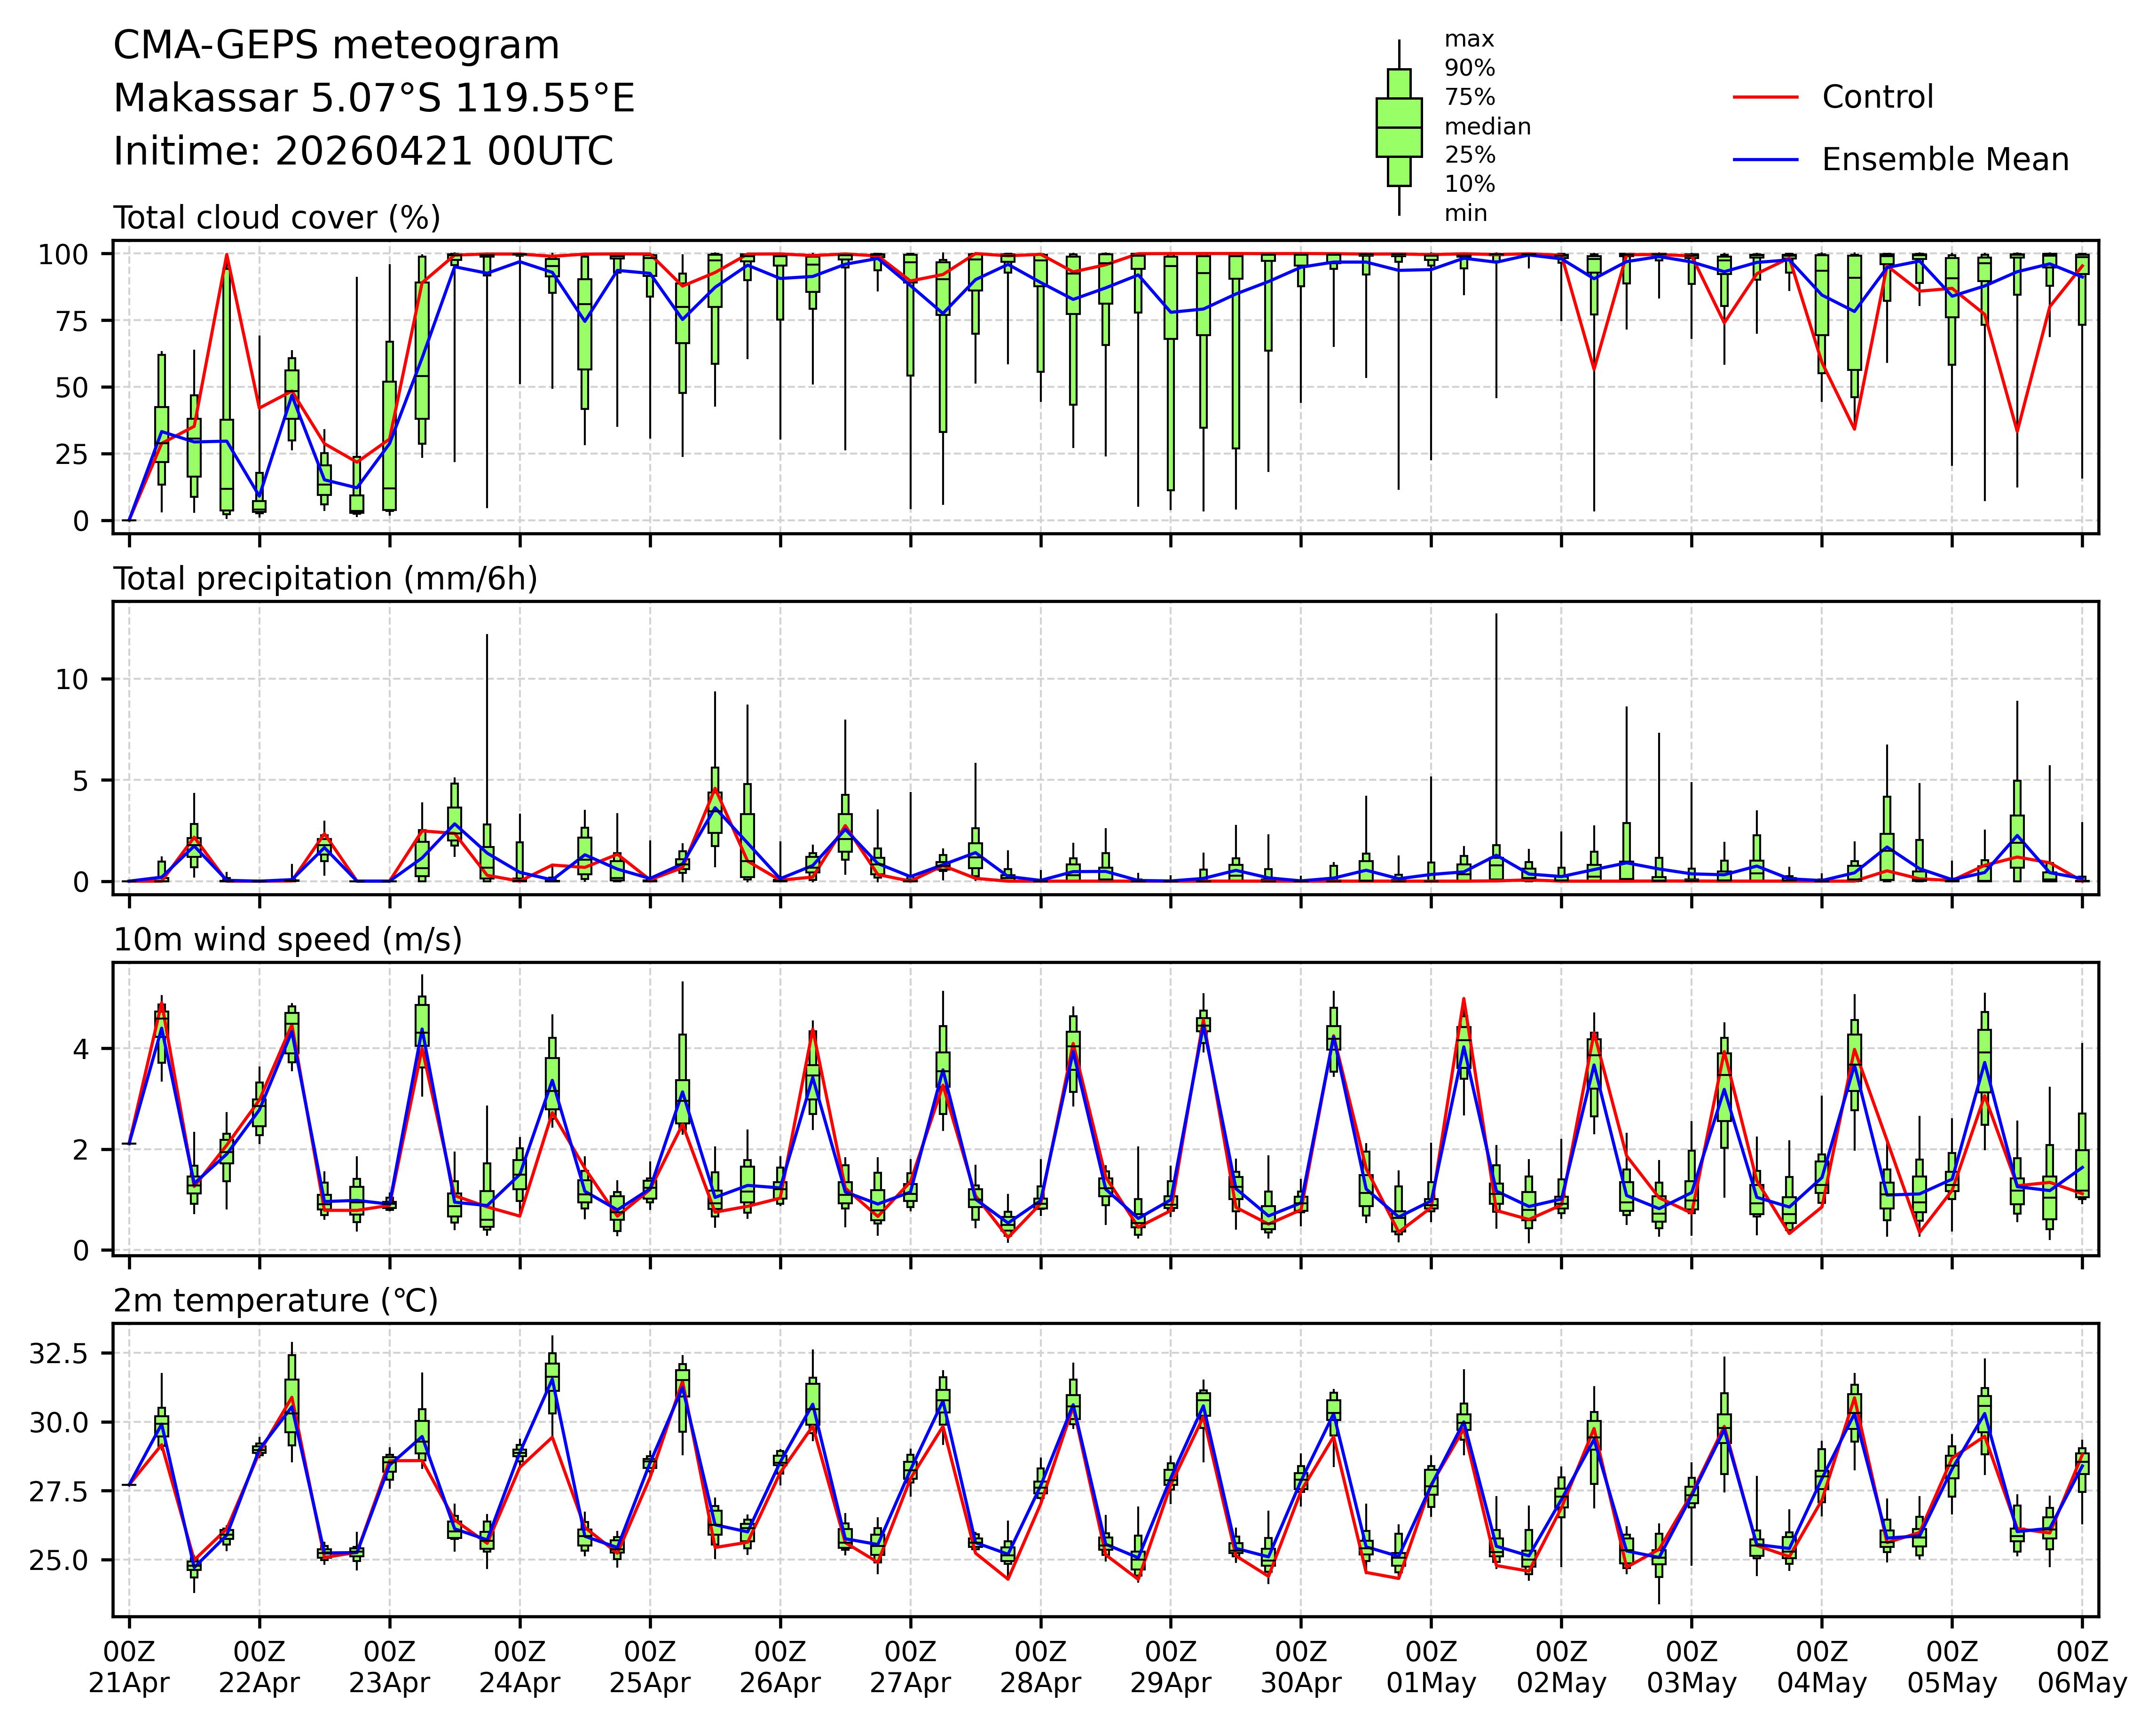
Task: Click the 'max' legend label
Action: pos(1469,40)
